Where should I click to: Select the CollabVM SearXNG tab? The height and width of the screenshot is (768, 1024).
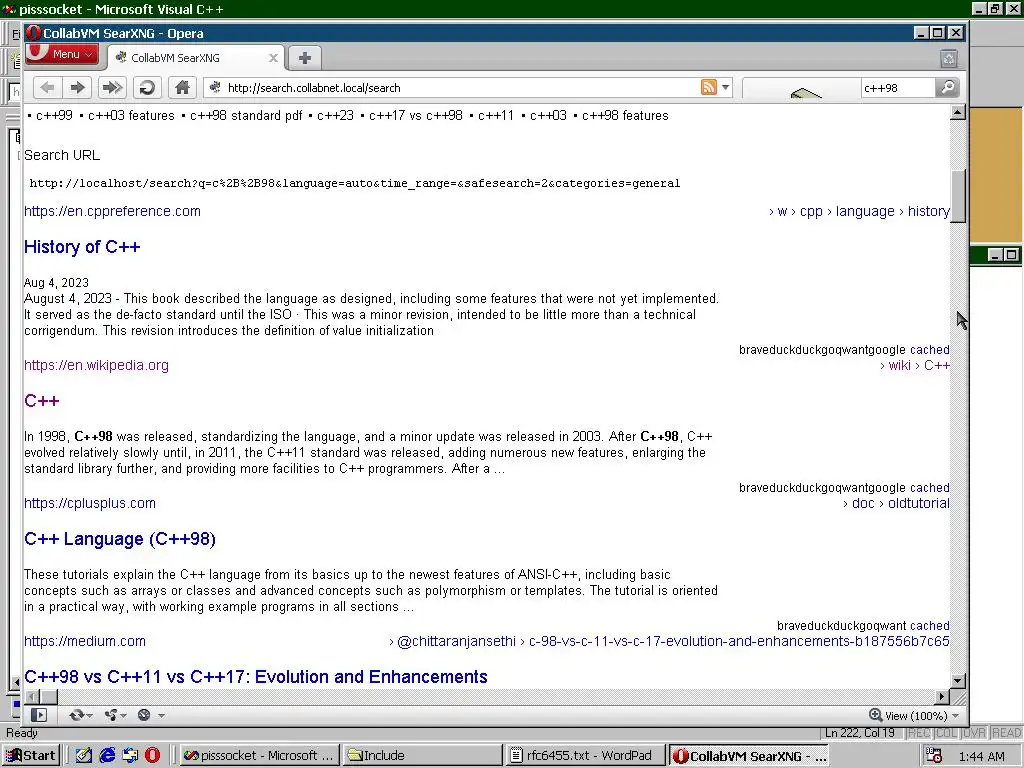tap(195, 58)
